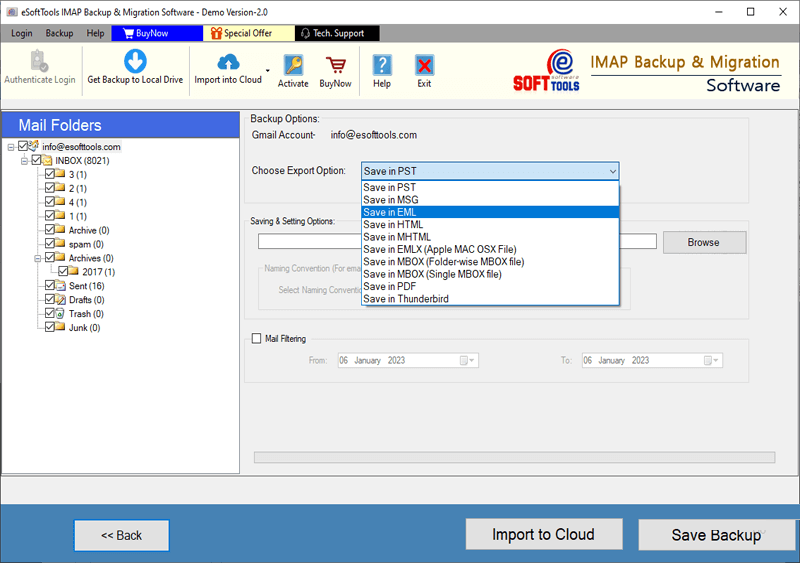Click the Browse button
Image resolution: width=800 pixels, height=563 pixels.
704,242
